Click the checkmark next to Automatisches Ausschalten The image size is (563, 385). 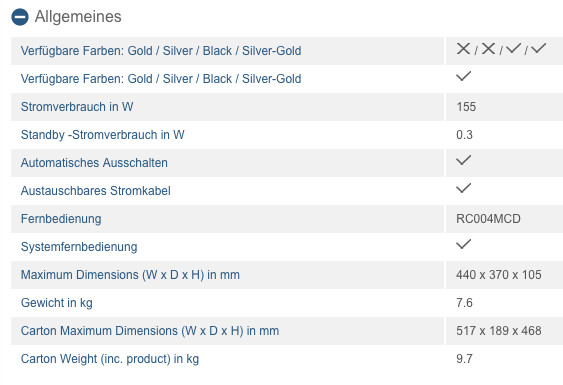[464, 160]
